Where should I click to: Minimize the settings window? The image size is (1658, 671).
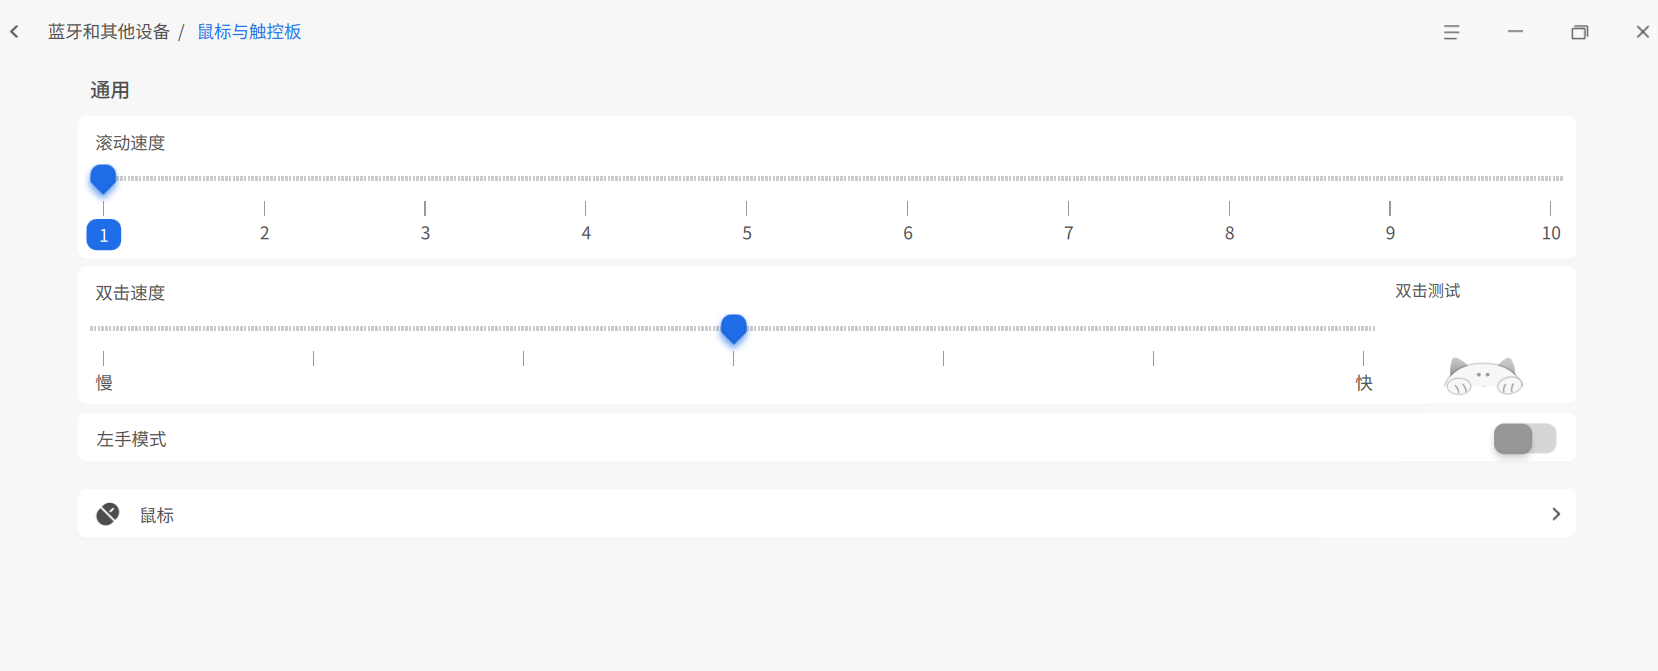click(1515, 32)
